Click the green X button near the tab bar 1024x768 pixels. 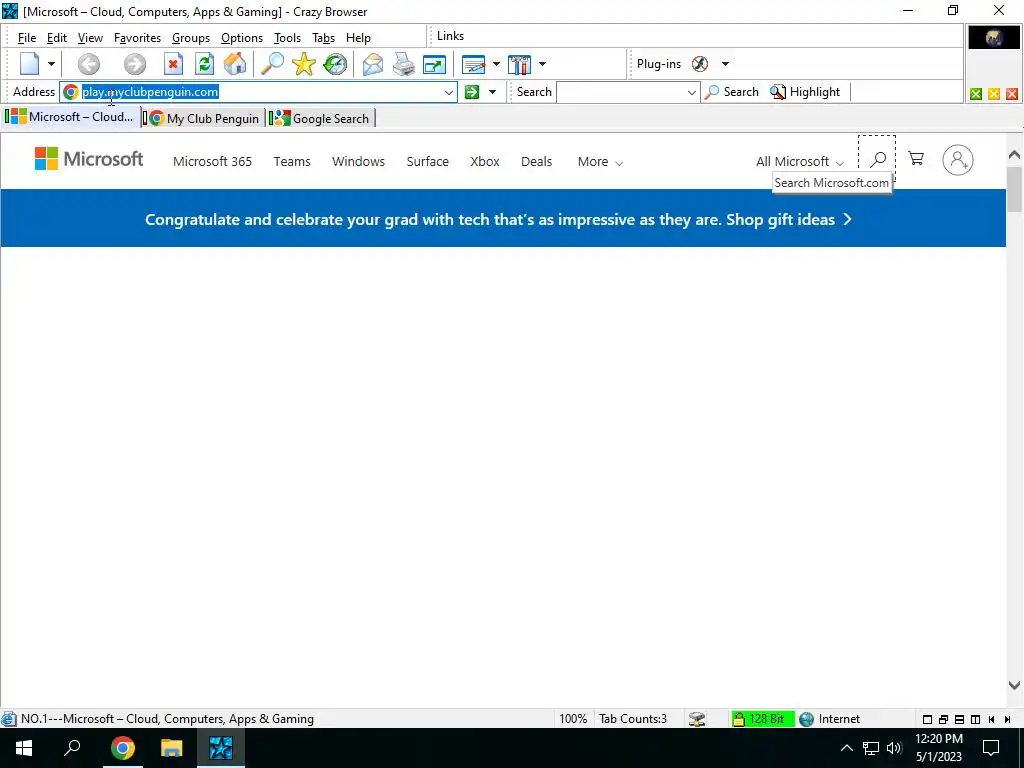[976, 94]
